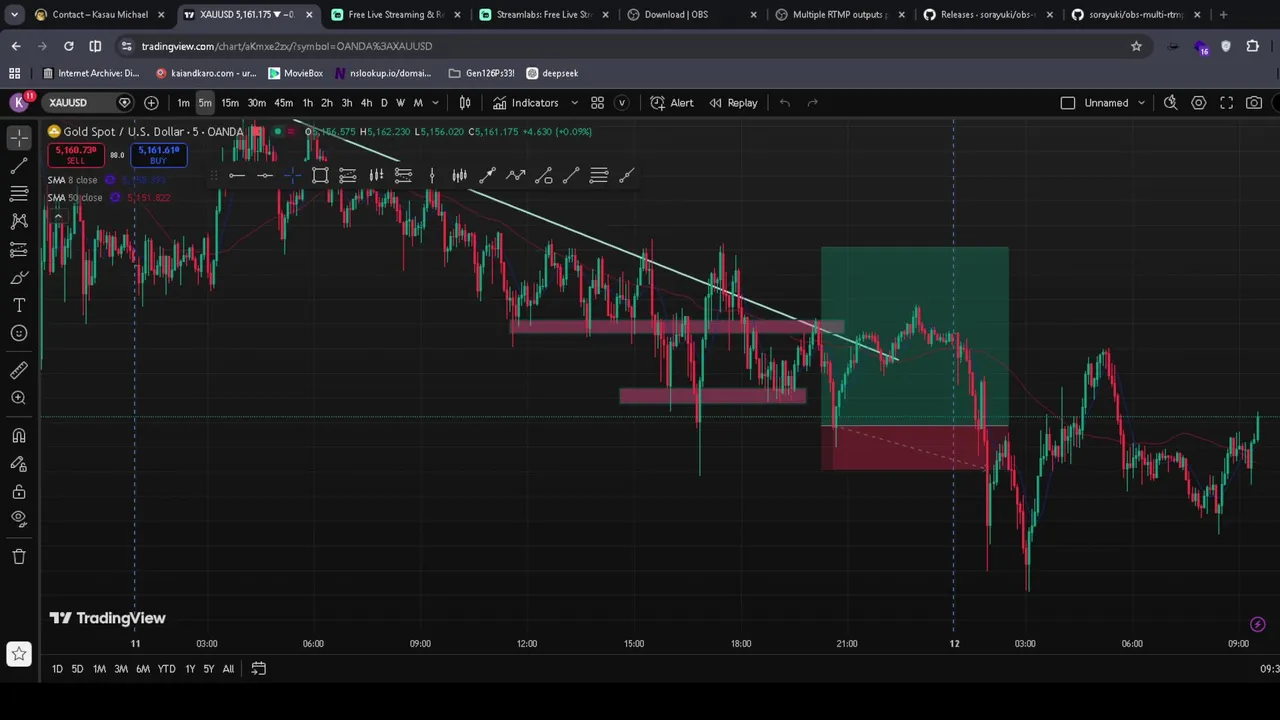Select the brush drawing tool
1280x720 pixels.
(x=19, y=277)
